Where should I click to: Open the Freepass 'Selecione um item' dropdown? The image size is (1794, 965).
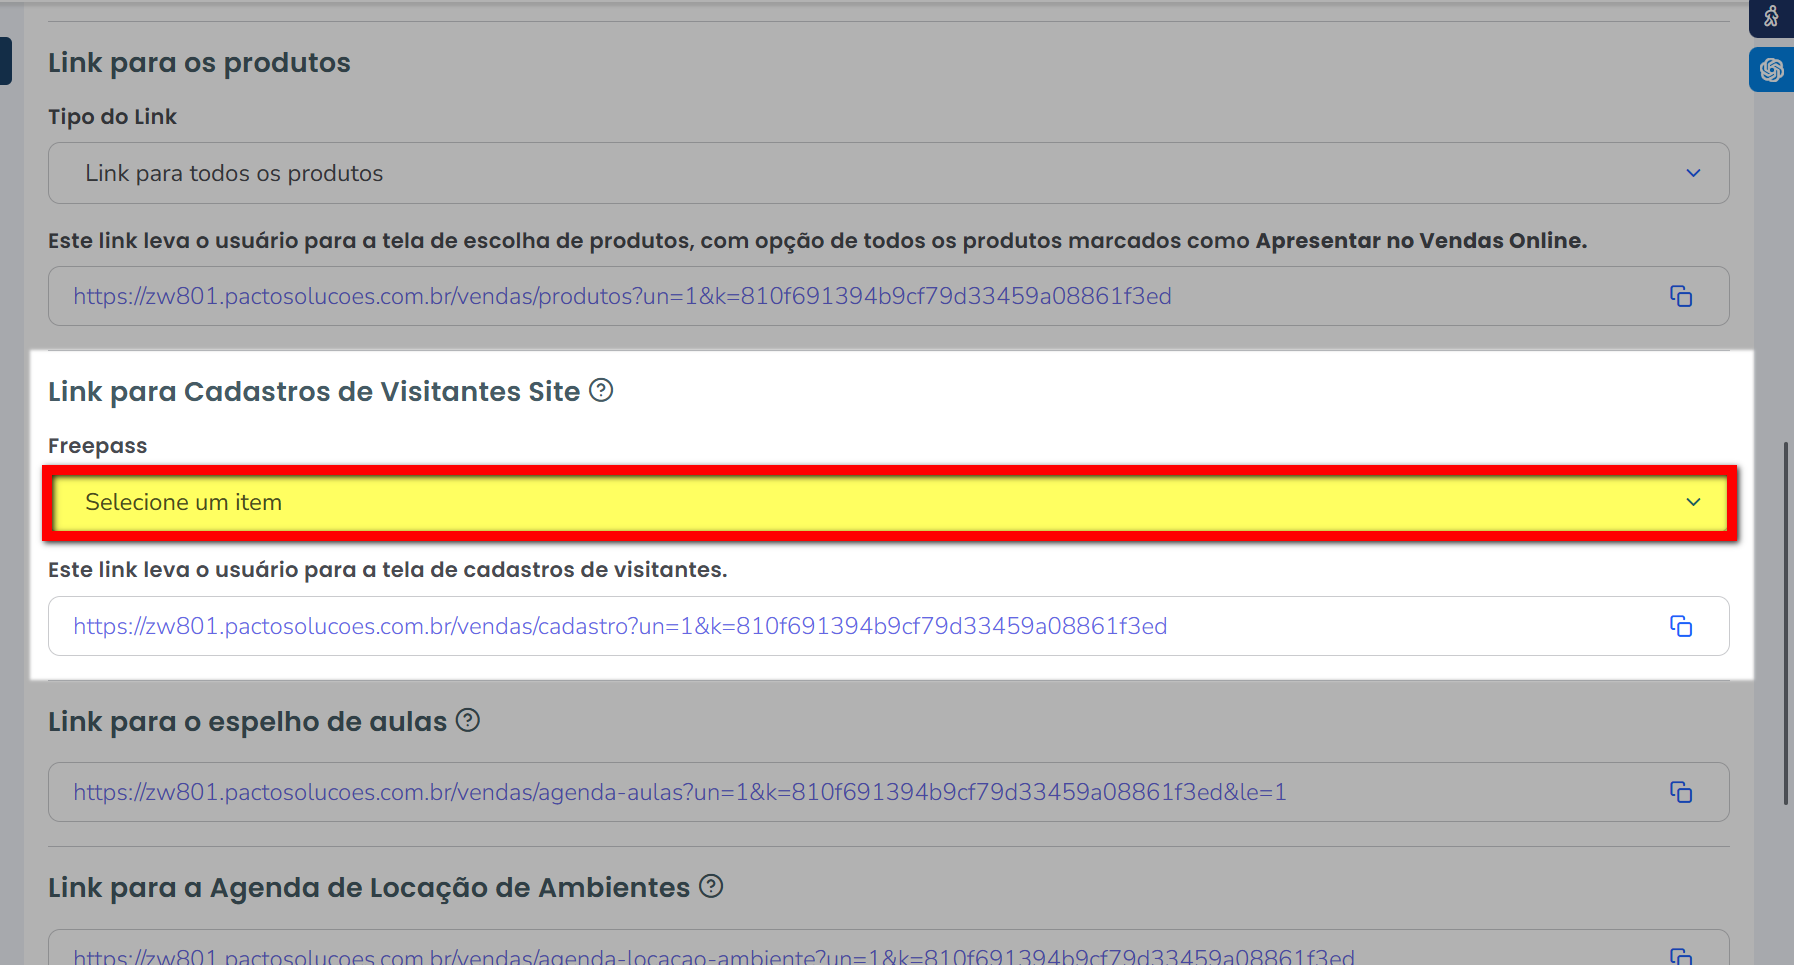888,502
